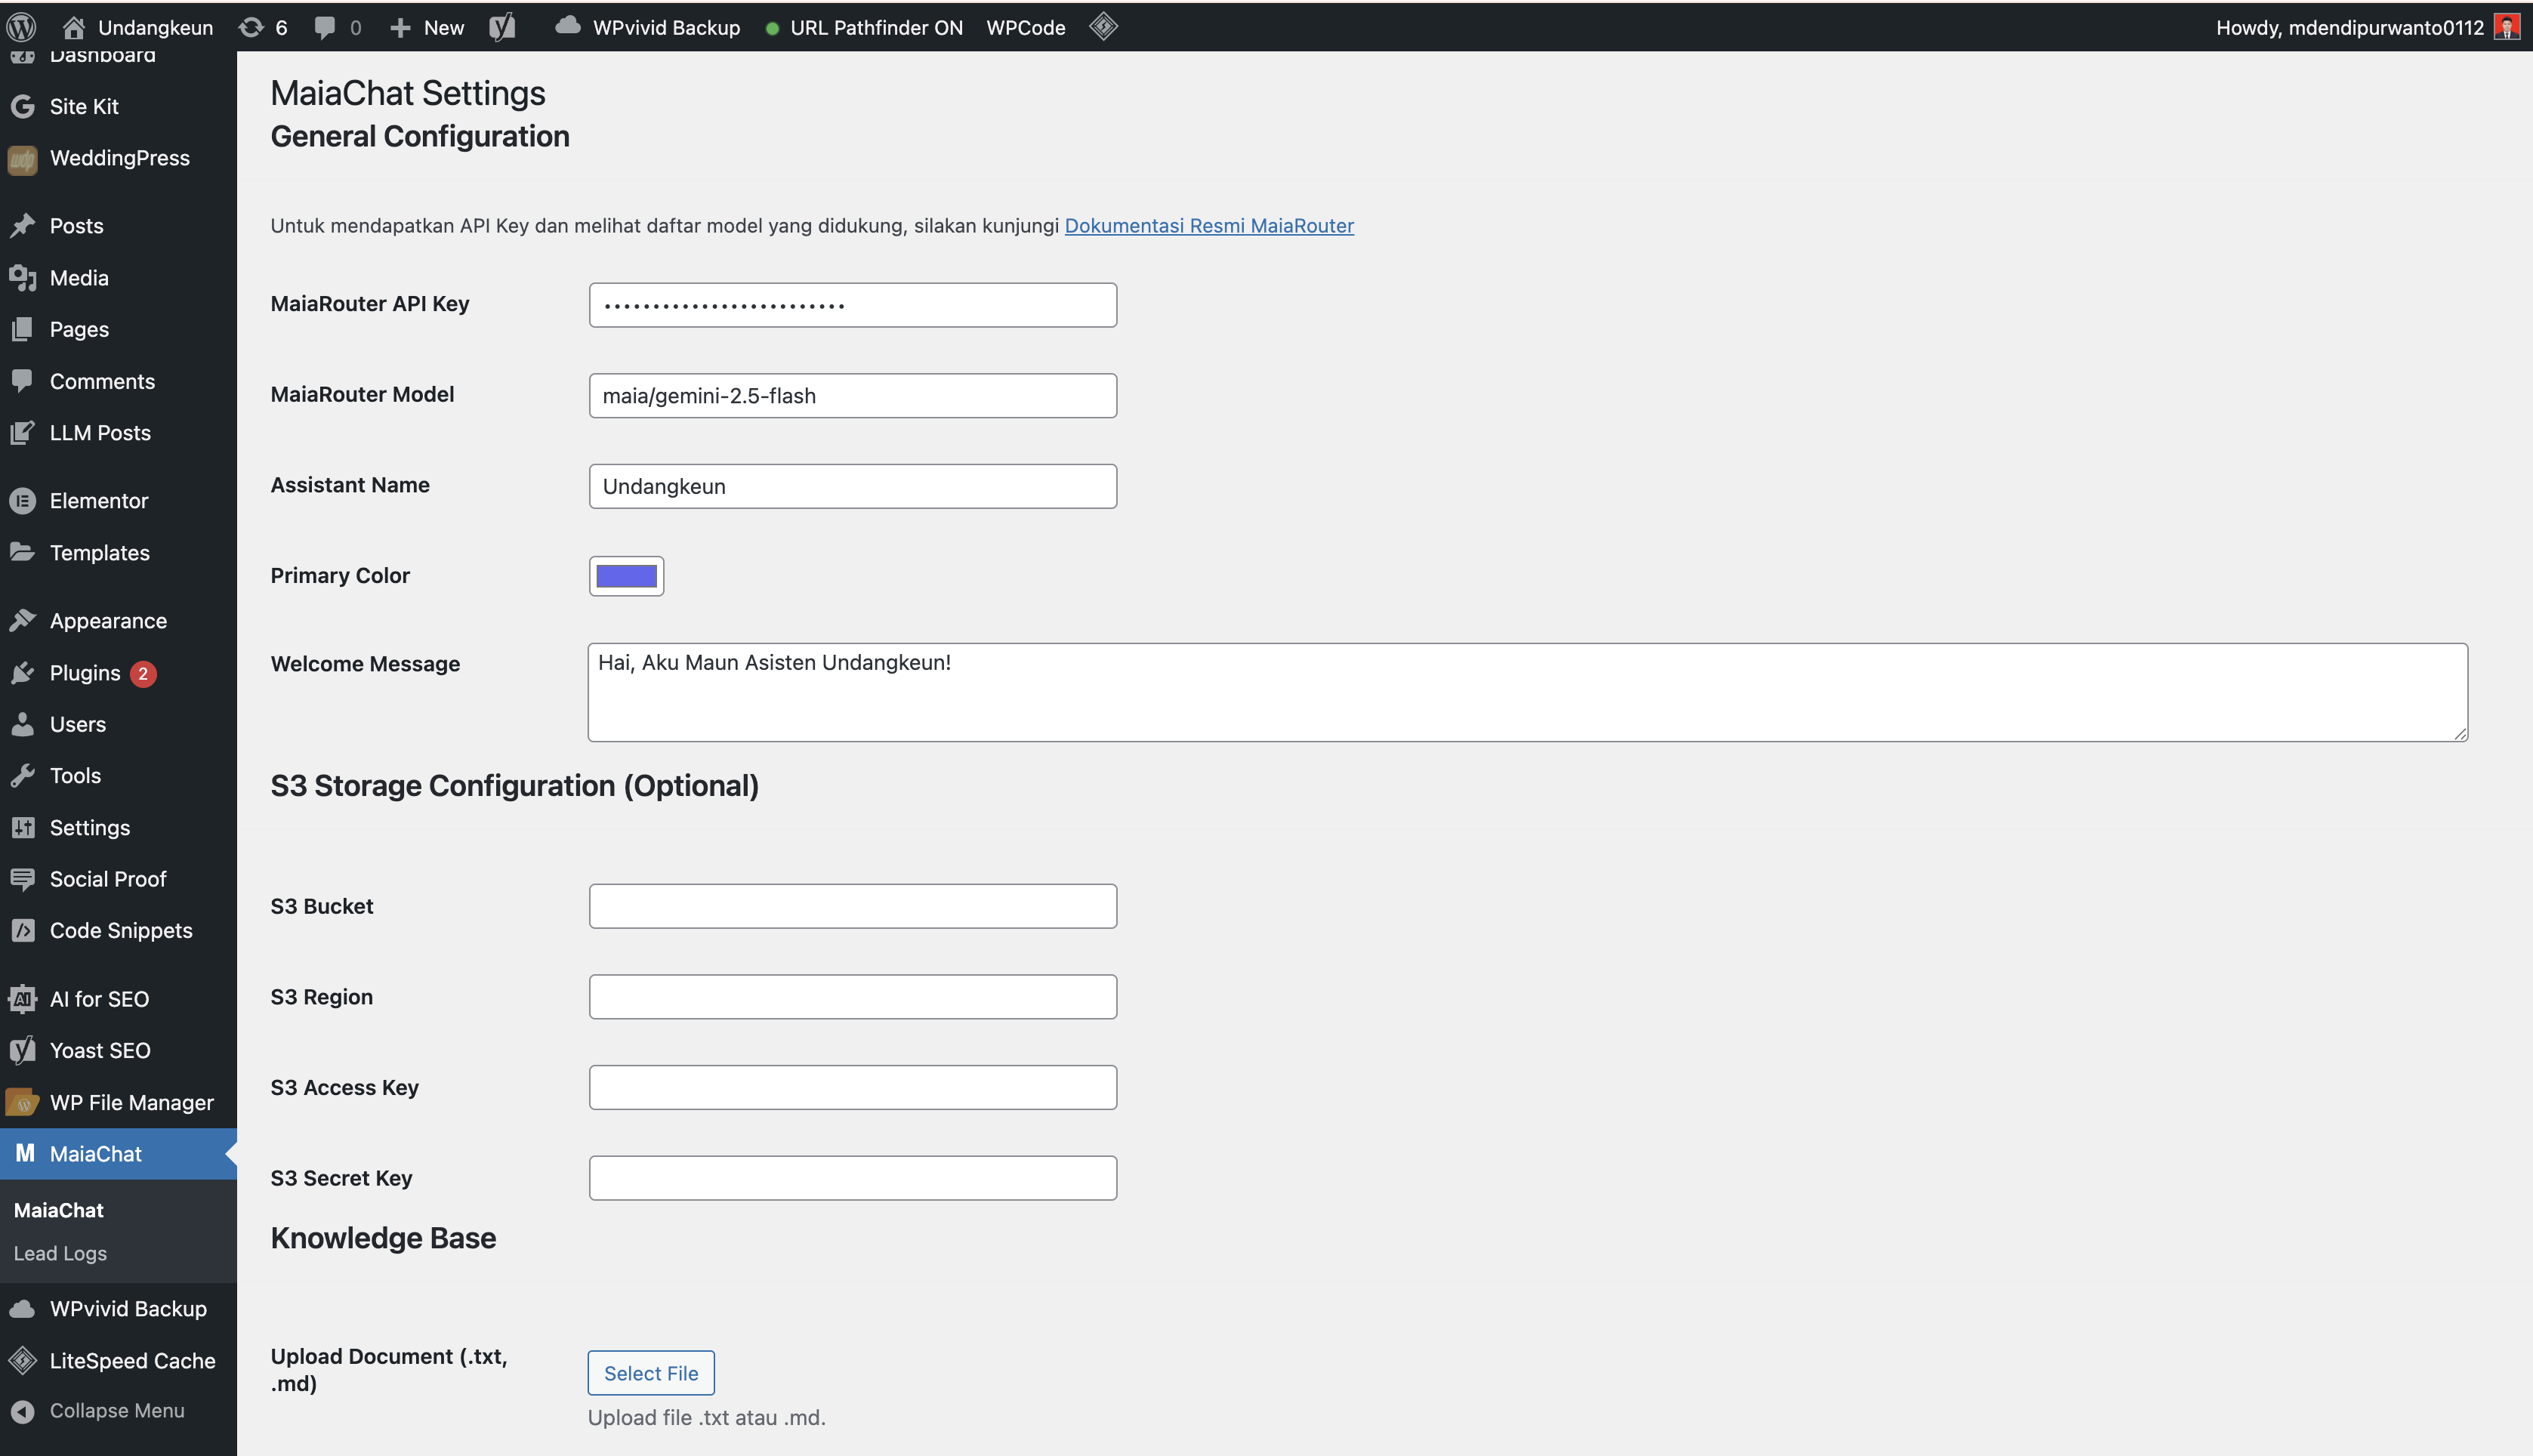Click the Media sidebar icon
Viewport: 2533px width, 1456px height.
[x=22, y=278]
